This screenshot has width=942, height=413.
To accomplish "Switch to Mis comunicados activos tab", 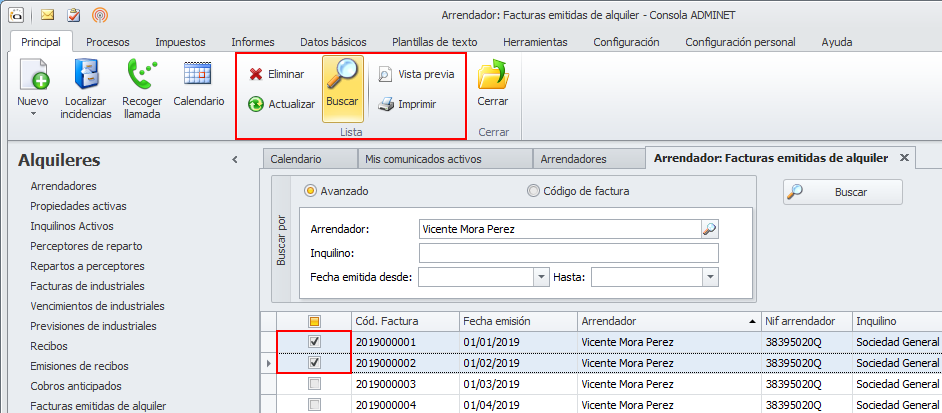I will pos(445,159).
